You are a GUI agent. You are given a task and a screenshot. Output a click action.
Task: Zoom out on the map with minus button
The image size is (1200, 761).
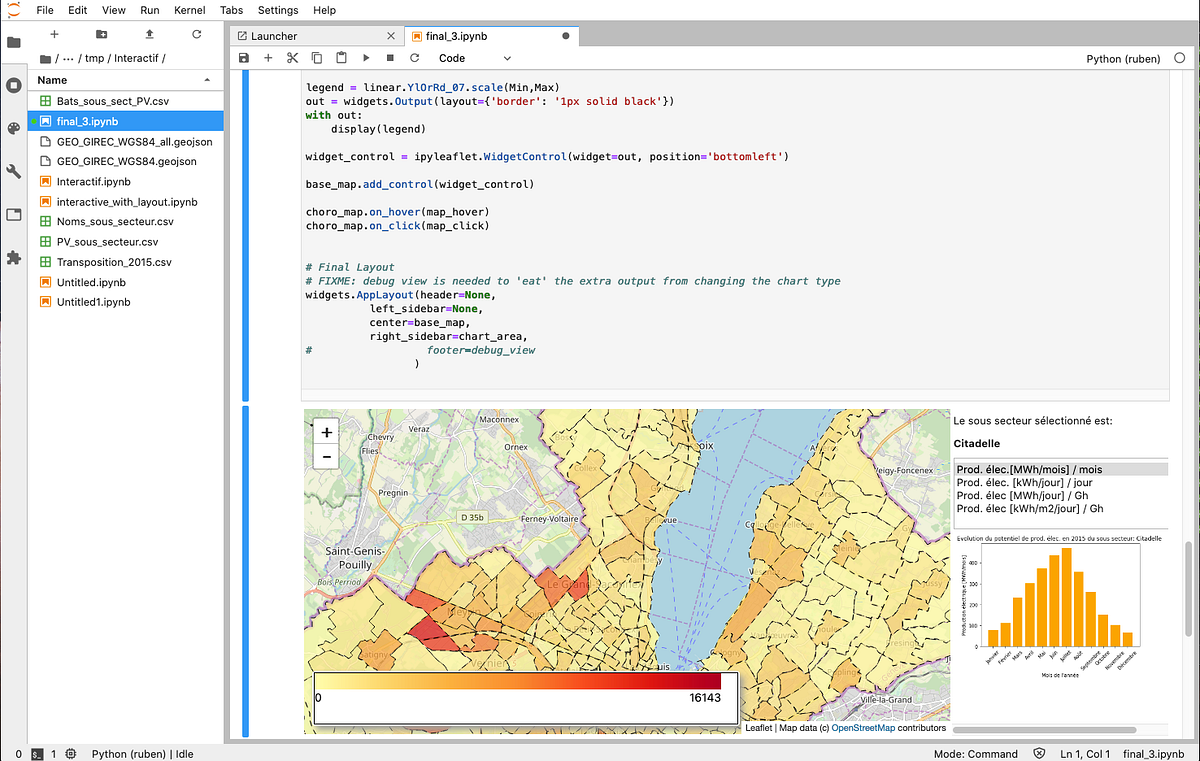tap(325, 456)
